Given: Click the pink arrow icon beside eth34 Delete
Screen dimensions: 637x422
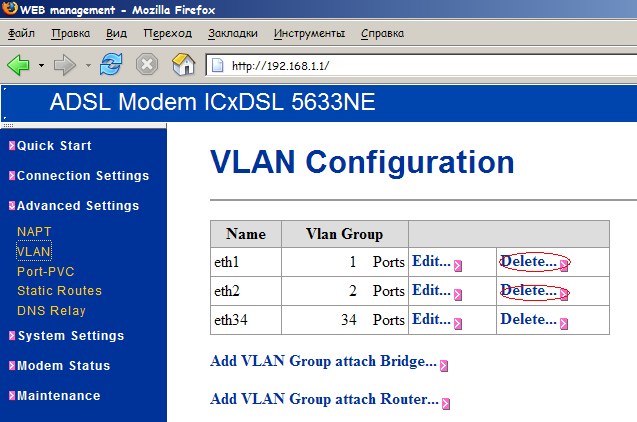Looking at the screenshot, I should tap(564, 324).
